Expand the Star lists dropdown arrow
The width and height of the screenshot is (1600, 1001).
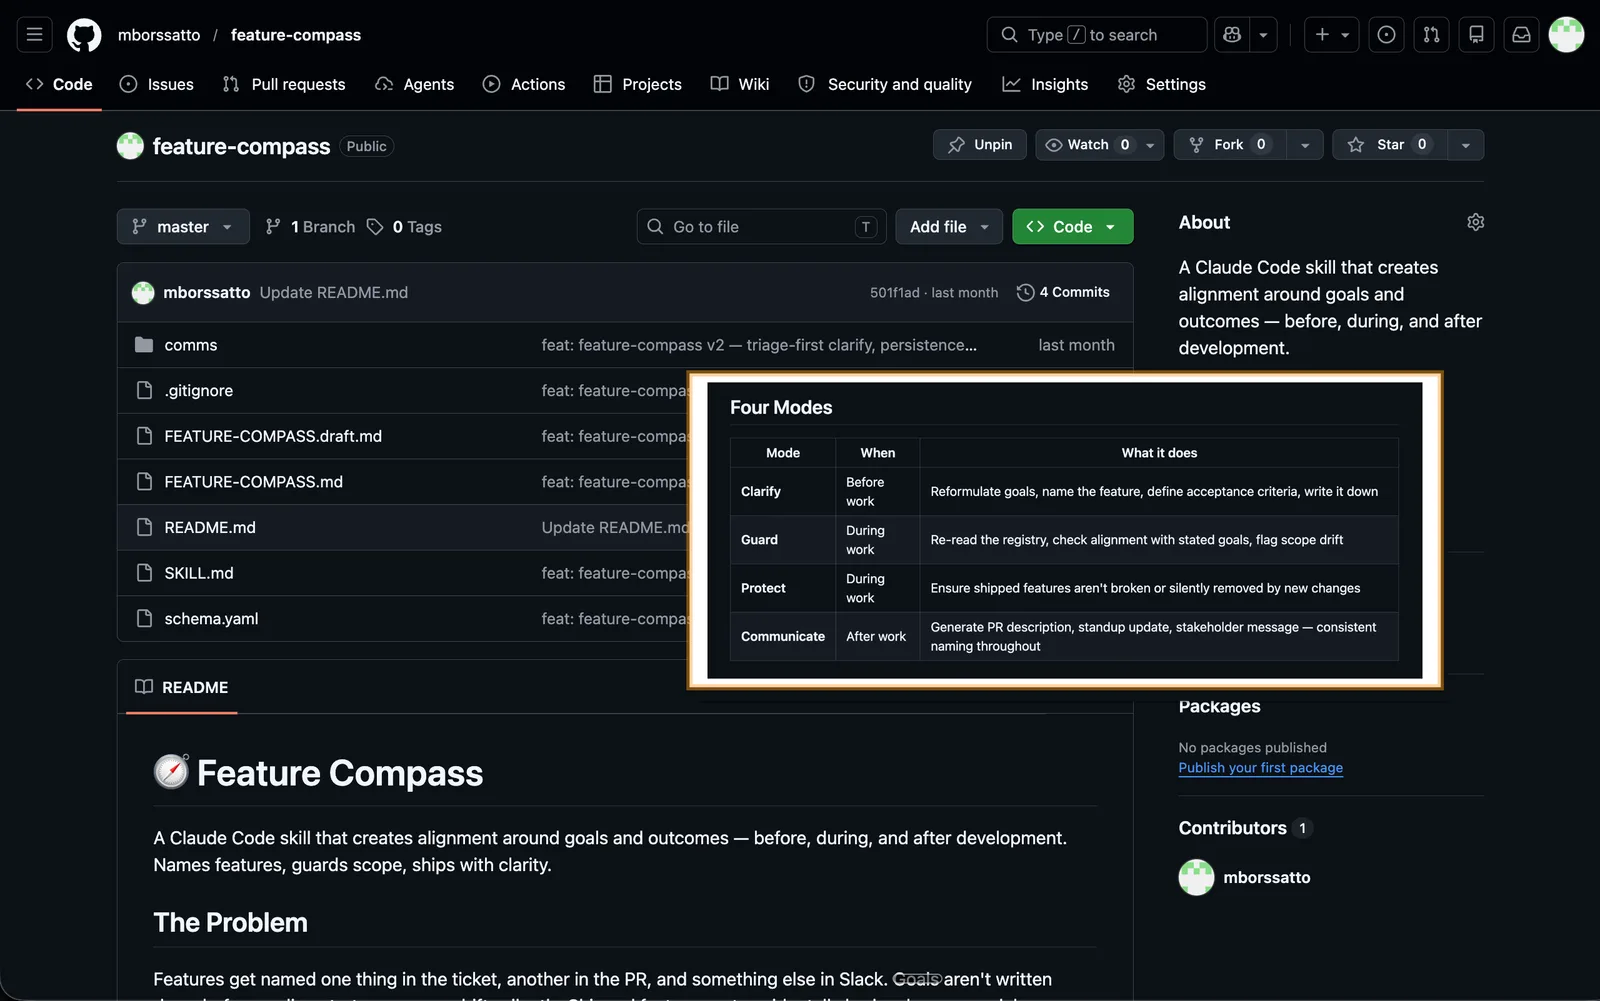[1466, 145]
